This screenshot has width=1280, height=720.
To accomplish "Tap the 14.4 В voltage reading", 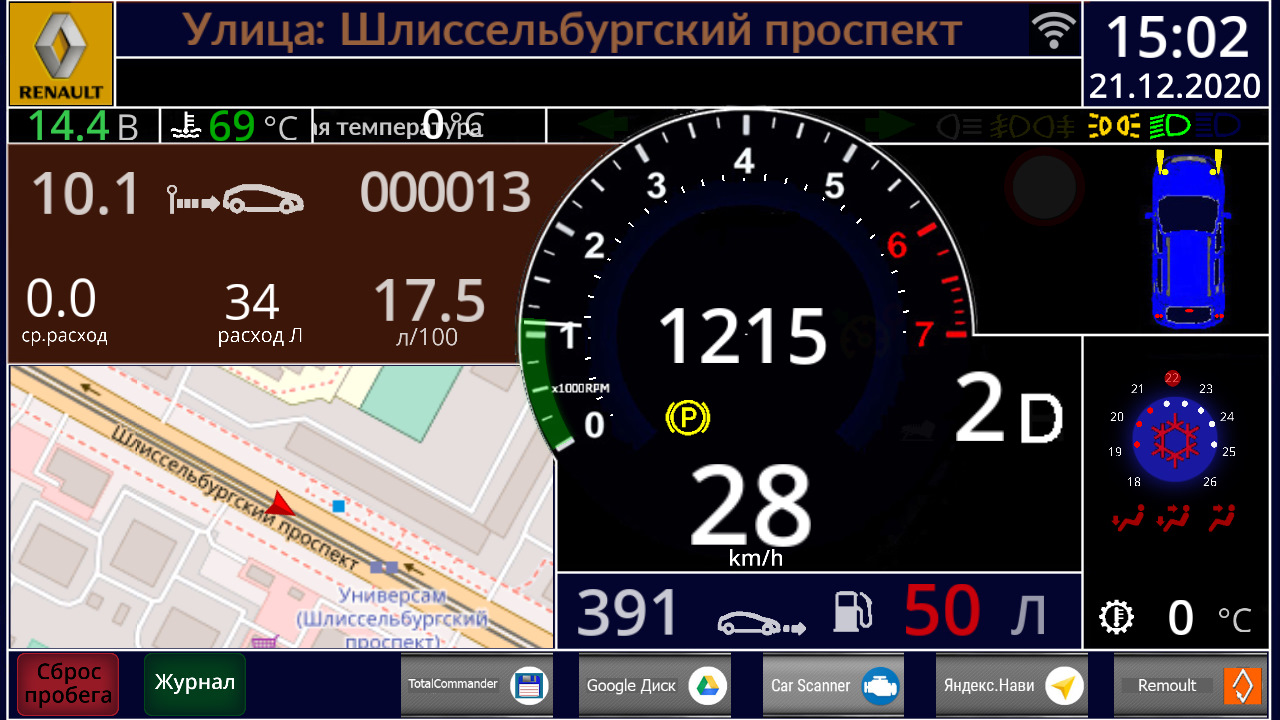I will tap(84, 126).
